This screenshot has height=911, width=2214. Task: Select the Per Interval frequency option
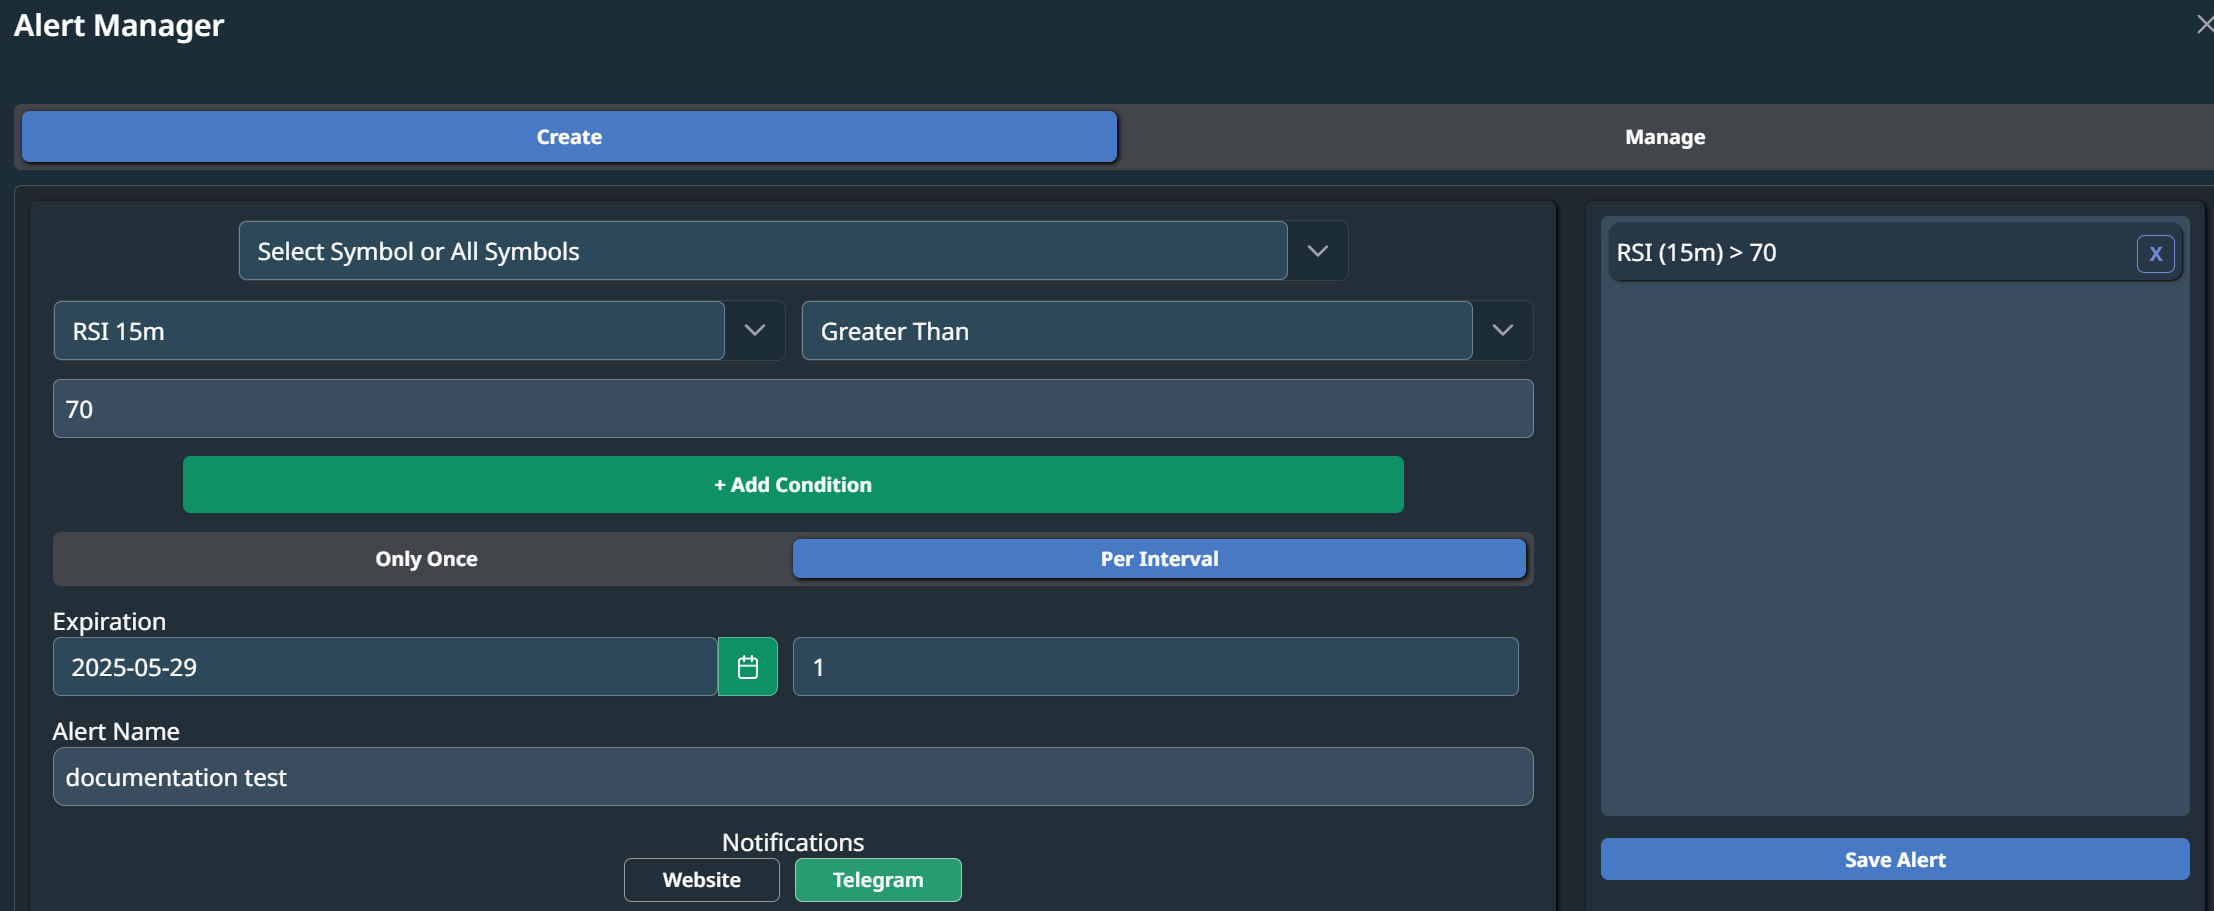pos(1159,559)
